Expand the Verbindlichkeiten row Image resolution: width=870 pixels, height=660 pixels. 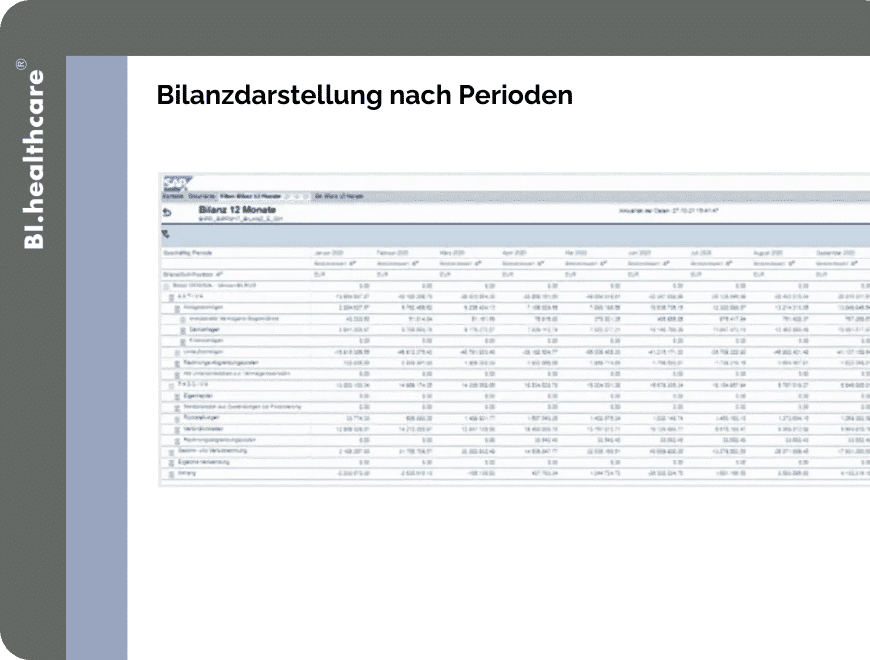[177, 430]
